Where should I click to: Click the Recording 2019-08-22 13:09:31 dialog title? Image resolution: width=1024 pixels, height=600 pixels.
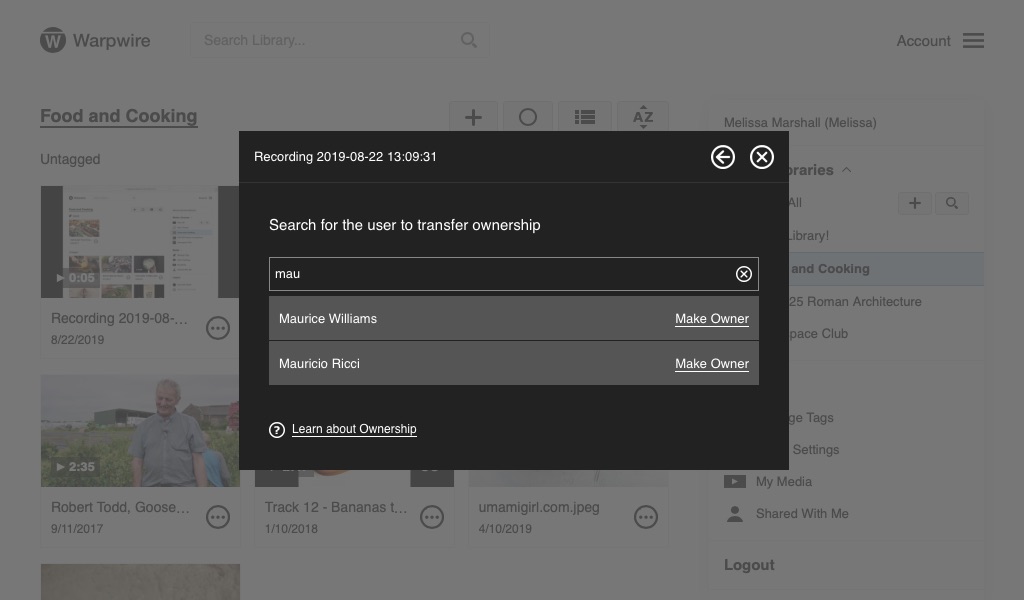(x=345, y=157)
